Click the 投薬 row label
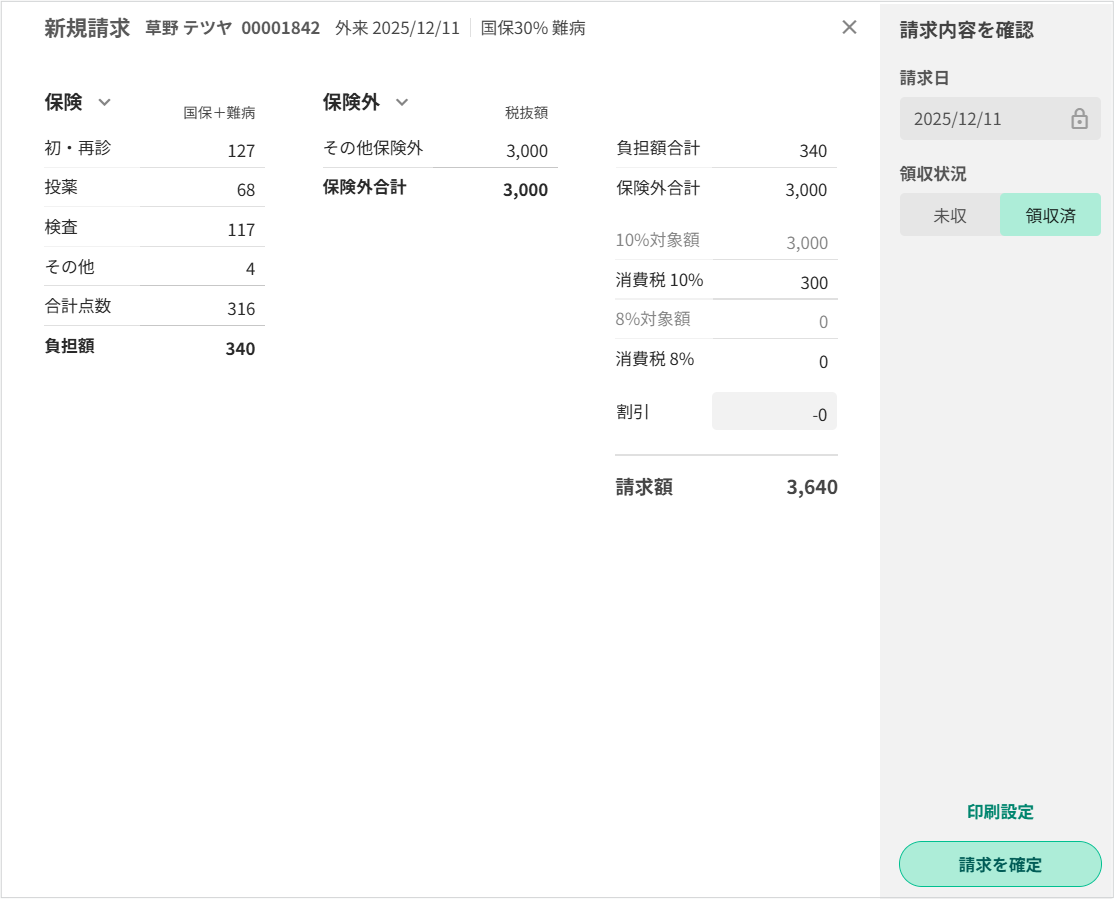Screen dimensions: 1115x899 click(x=61, y=187)
